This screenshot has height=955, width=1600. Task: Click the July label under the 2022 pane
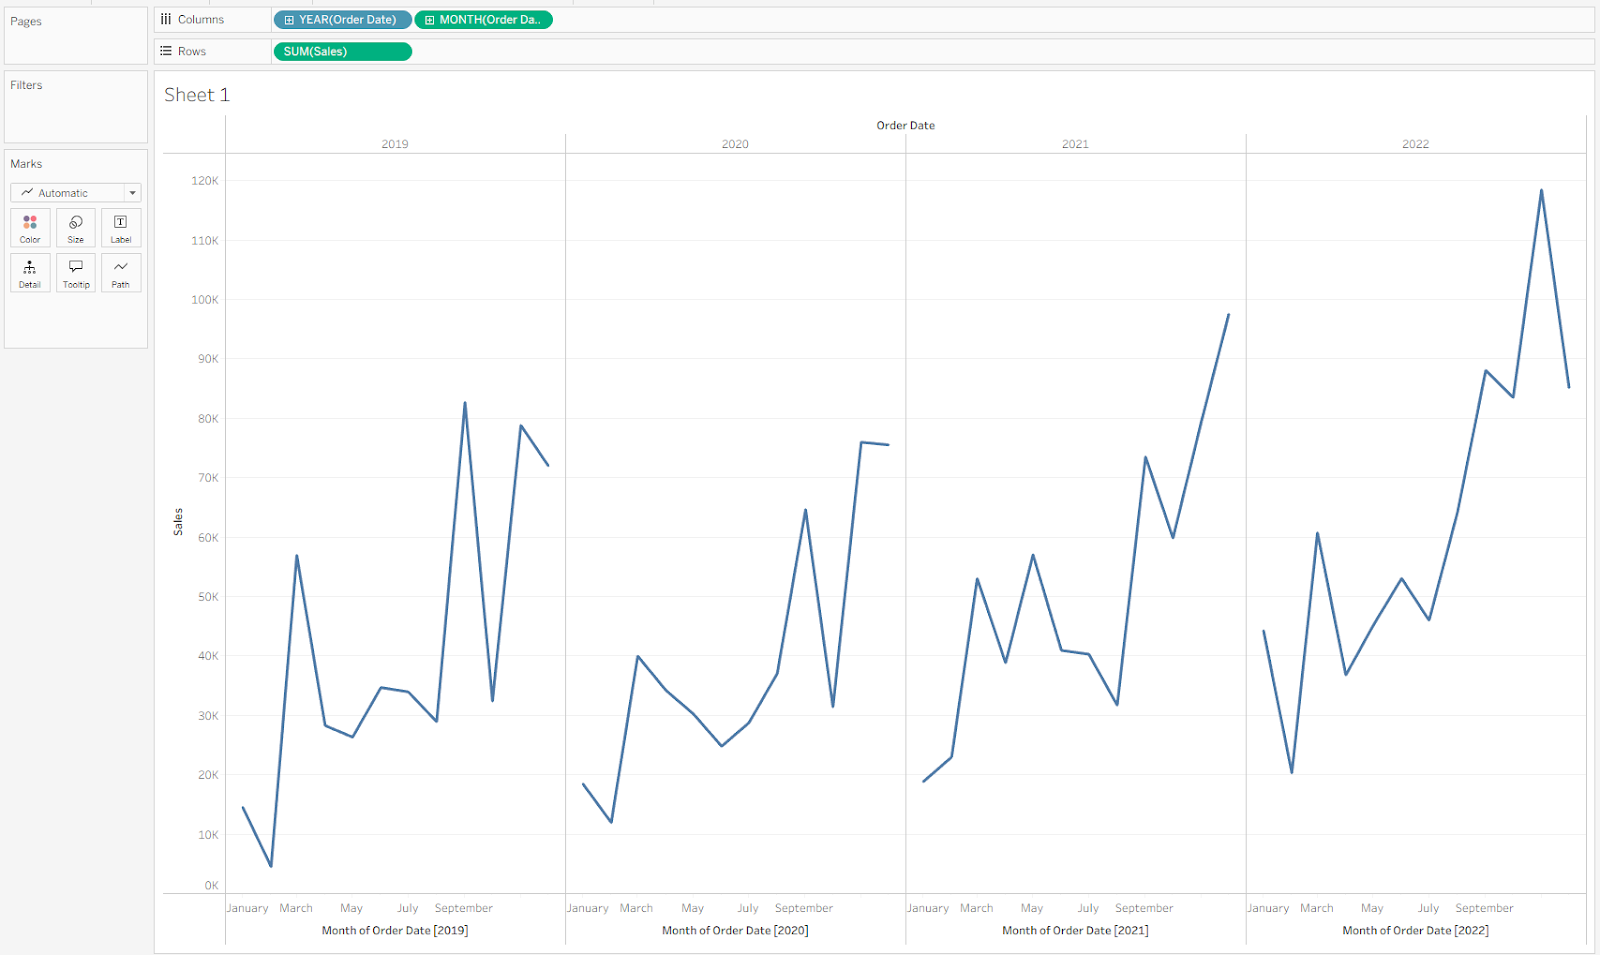tap(1428, 908)
